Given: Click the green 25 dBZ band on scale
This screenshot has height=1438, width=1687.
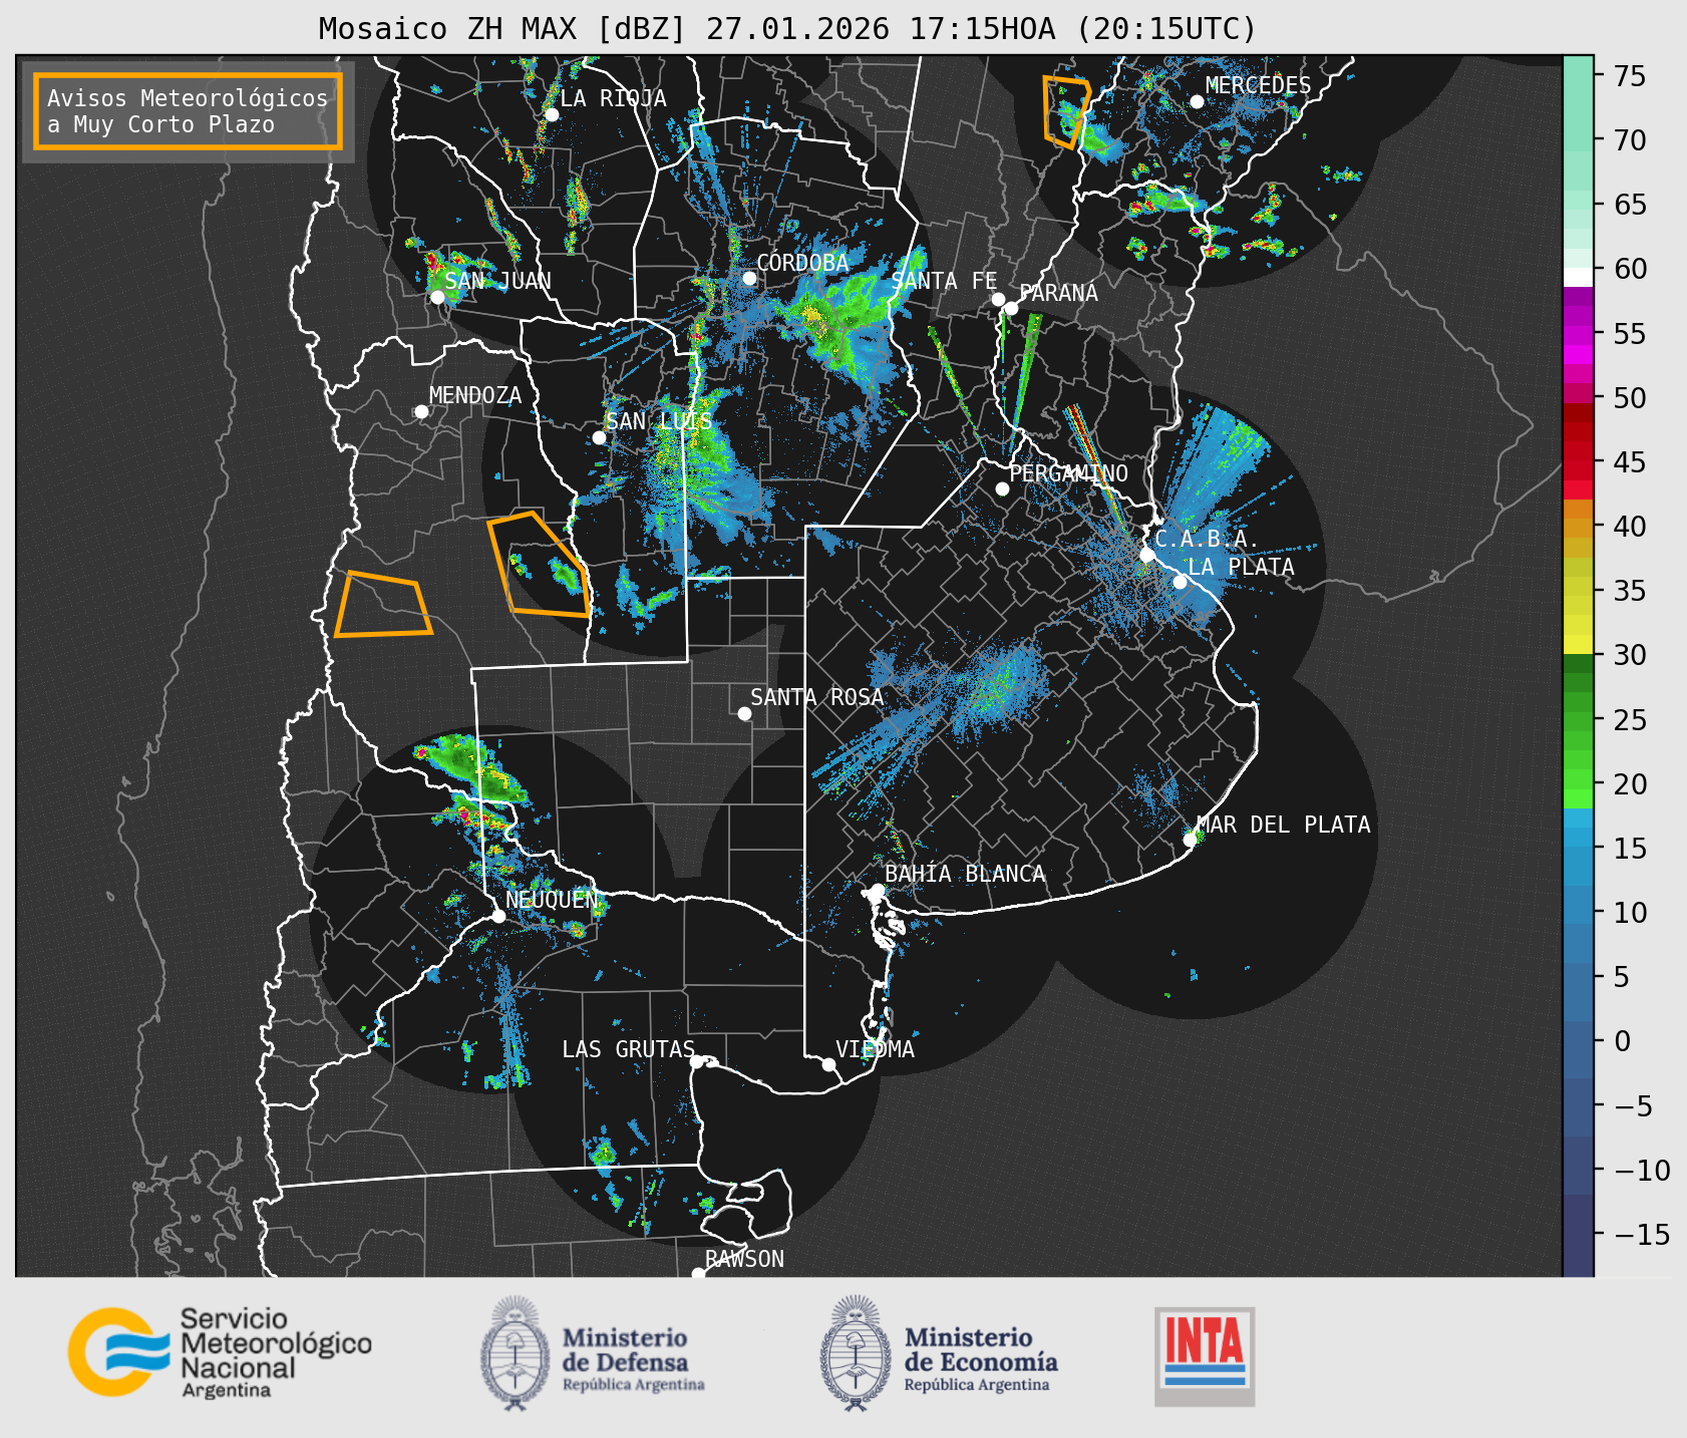Looking at the screenshot, I should (1577, 720).
